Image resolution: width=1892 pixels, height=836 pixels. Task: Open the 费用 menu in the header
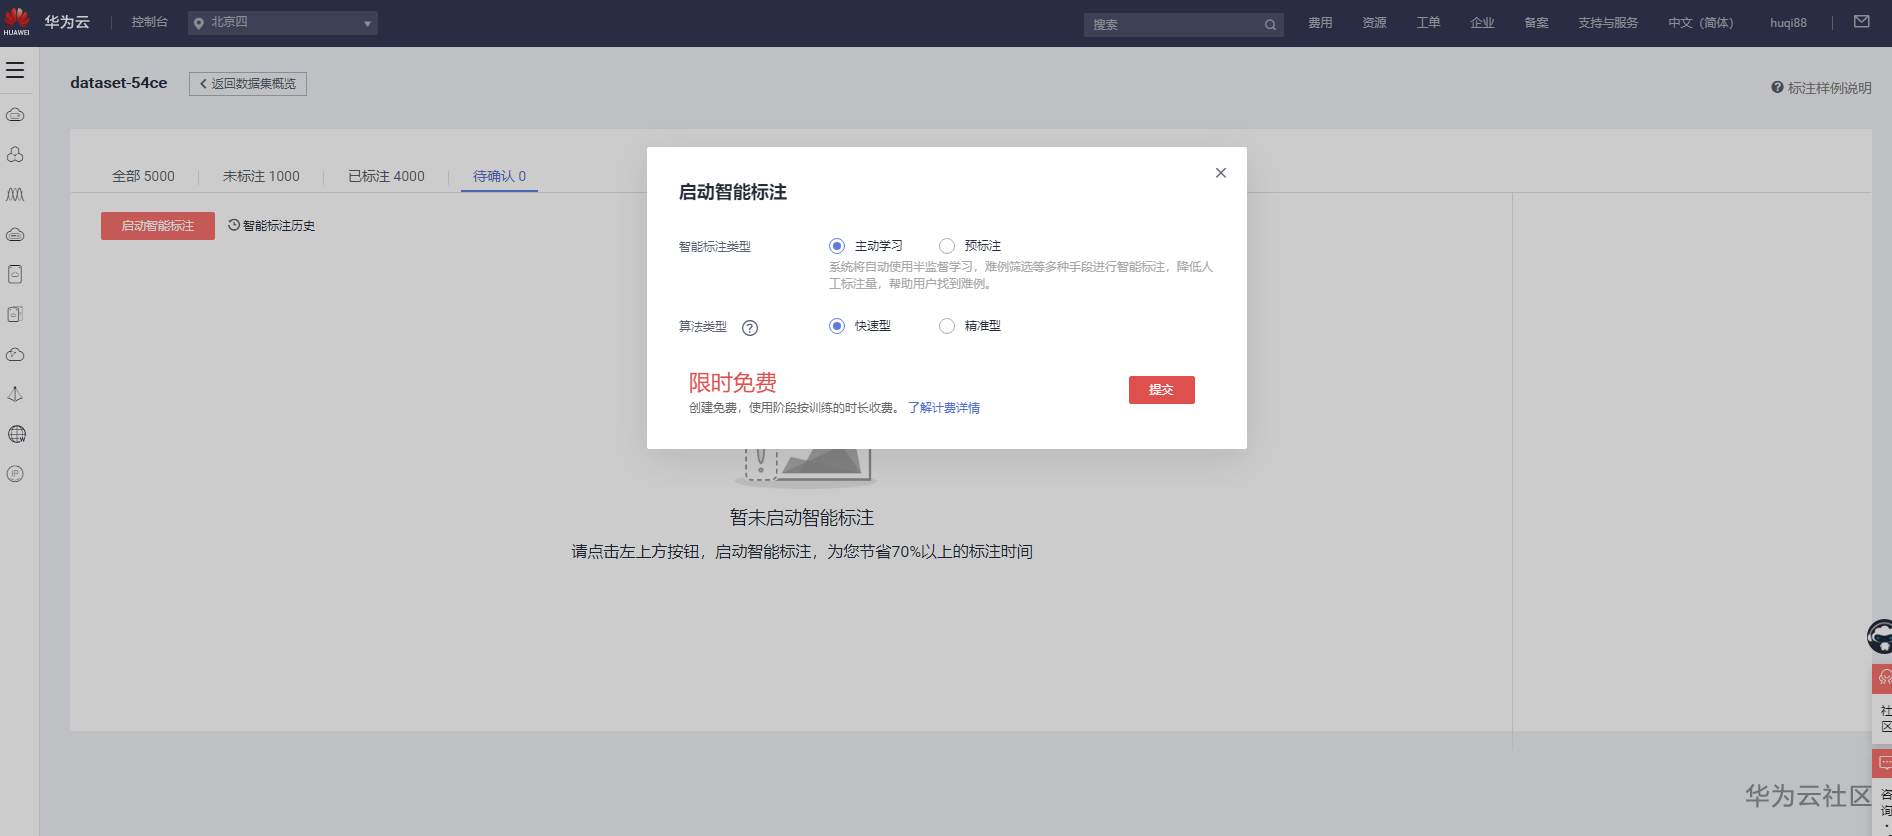point(1320,22)
